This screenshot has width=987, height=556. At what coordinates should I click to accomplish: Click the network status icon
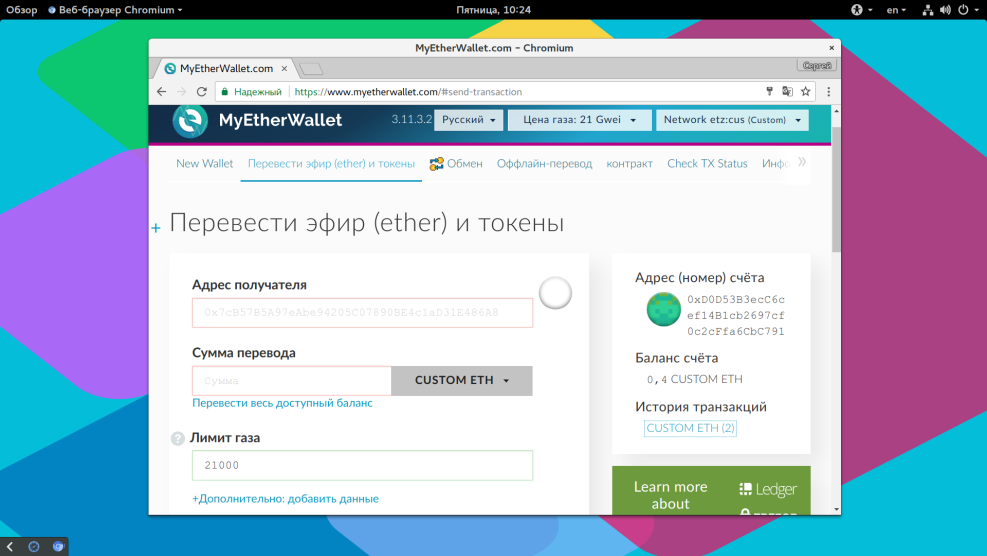928,10
